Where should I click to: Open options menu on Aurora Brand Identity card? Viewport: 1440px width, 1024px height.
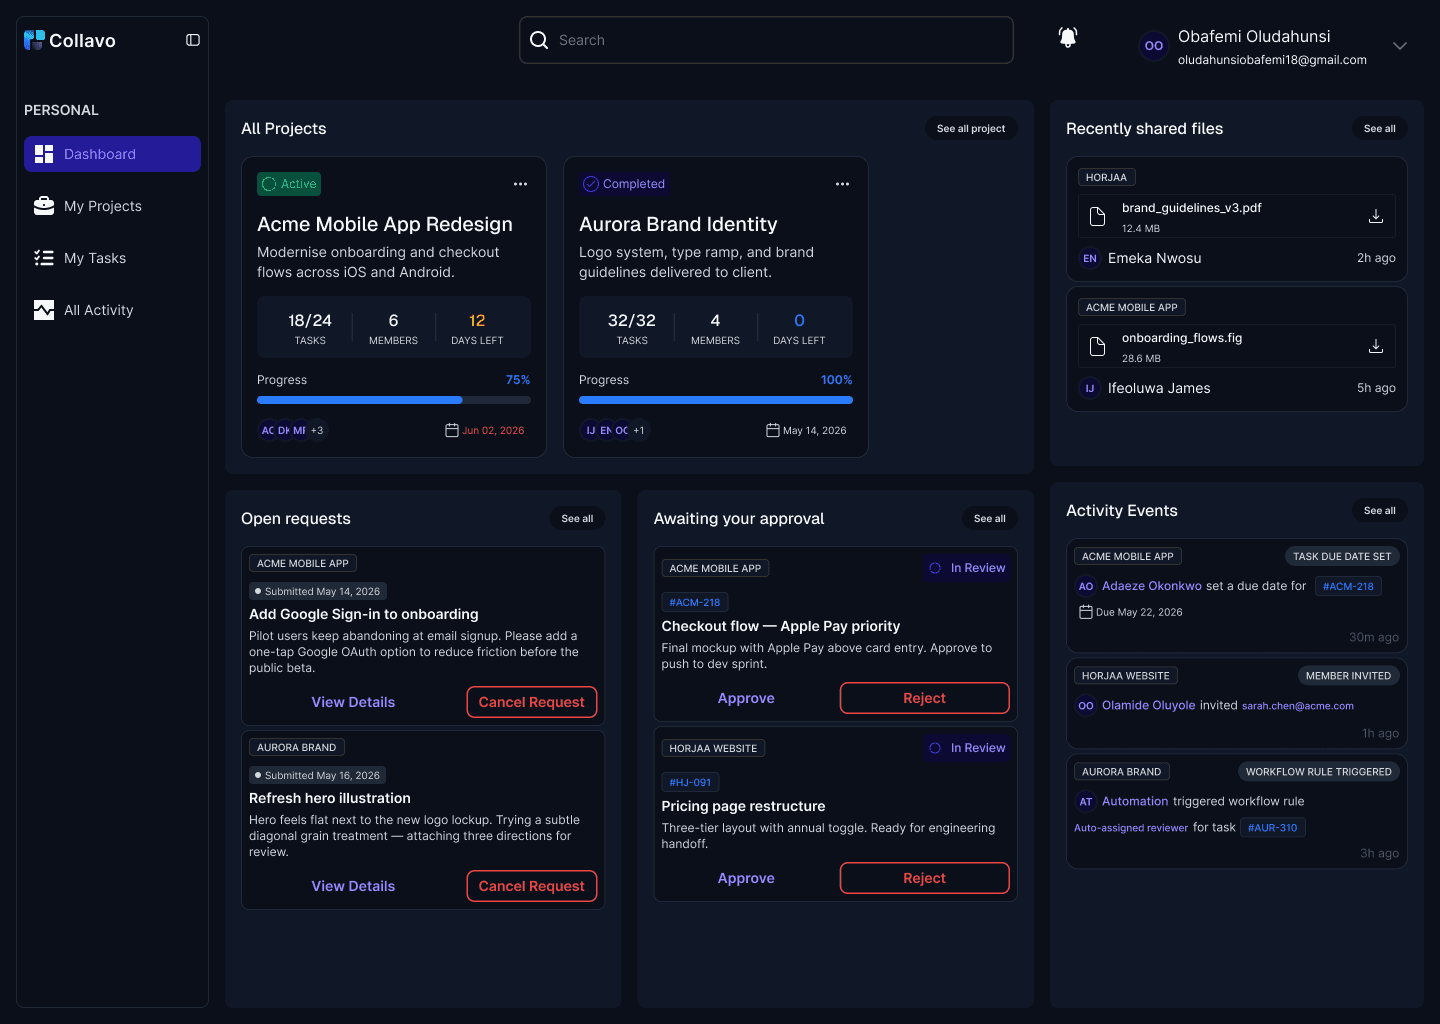(x=842, y=184)
